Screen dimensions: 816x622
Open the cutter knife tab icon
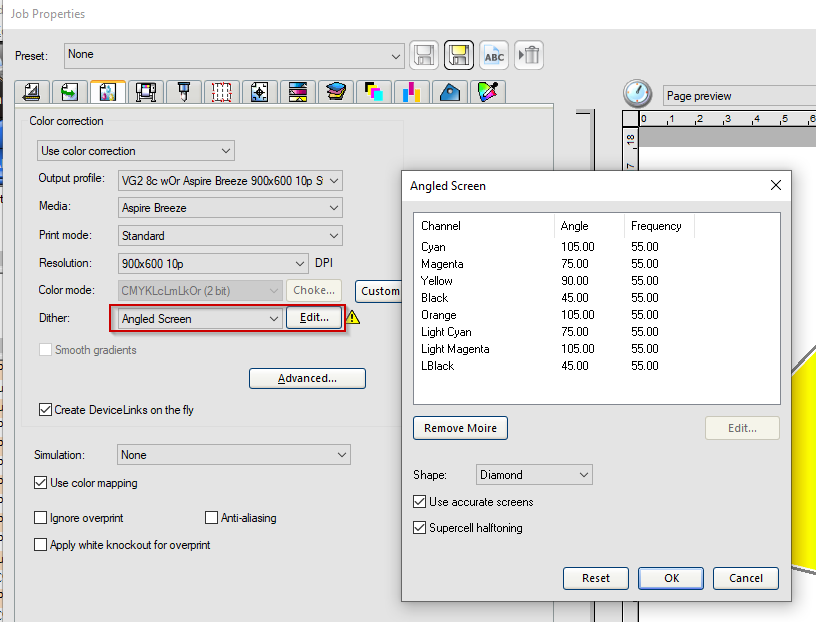click(184, 92)
